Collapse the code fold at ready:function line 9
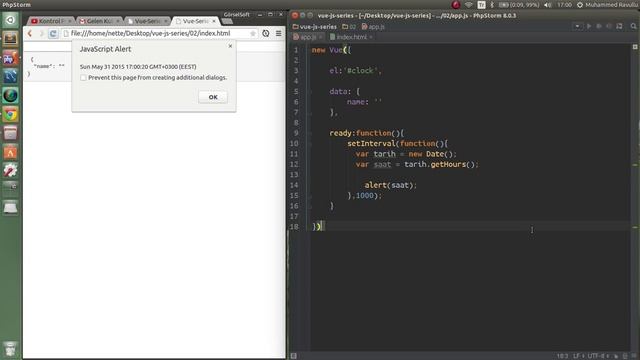The height and width of the screenshot is (360, 640). (310, 133)
